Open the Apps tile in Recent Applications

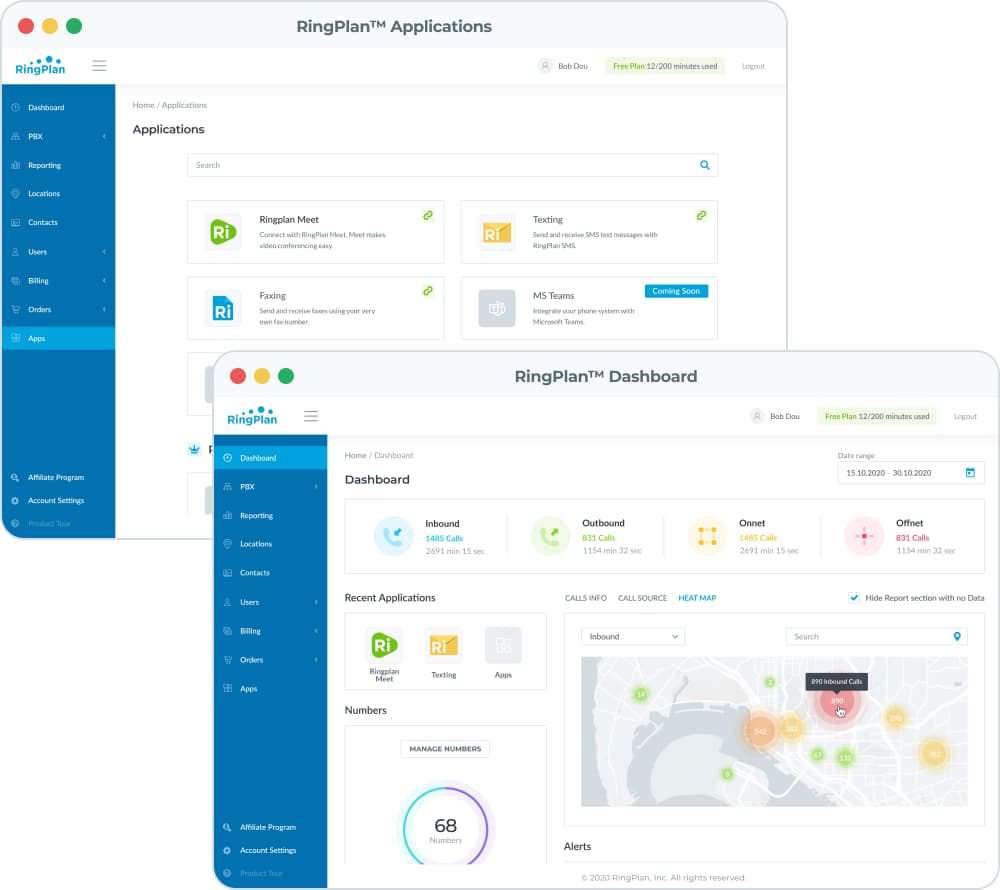pos(503,646)
